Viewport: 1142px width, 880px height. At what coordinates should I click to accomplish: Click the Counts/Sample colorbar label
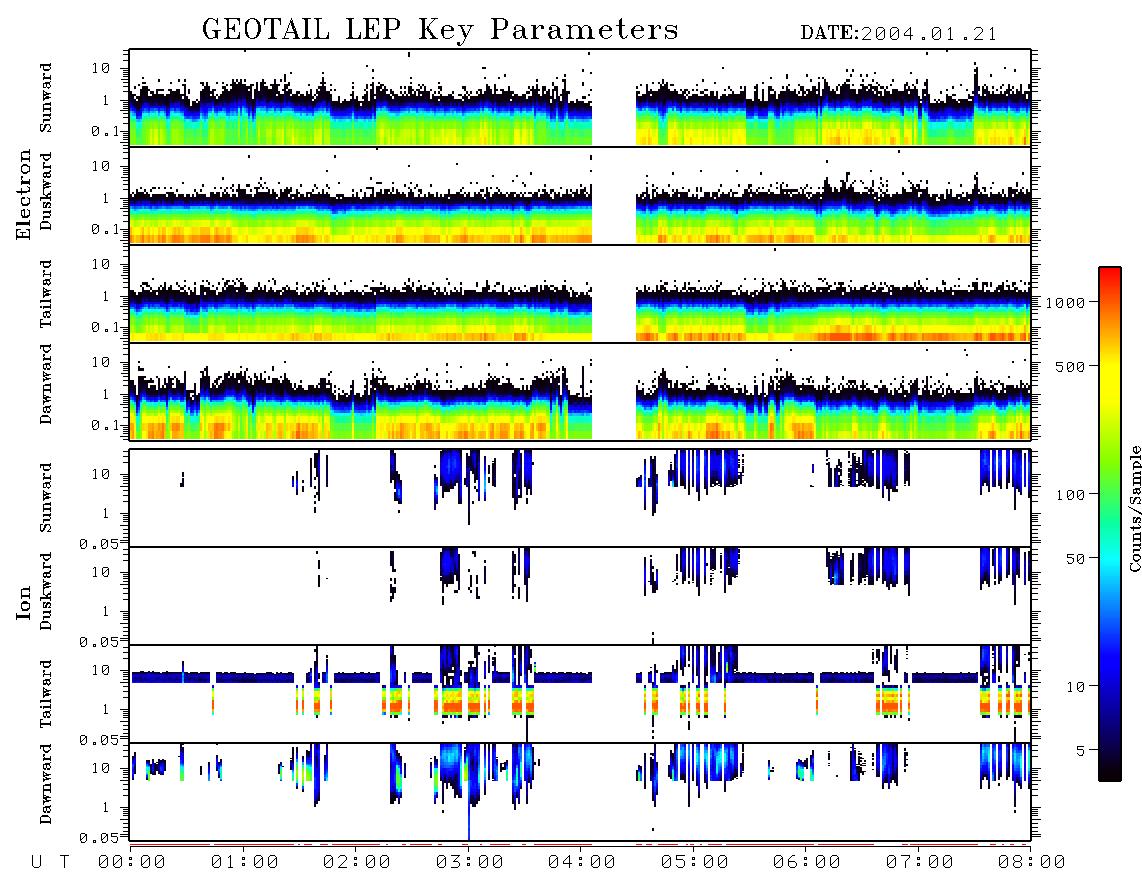click(1135, 508)
